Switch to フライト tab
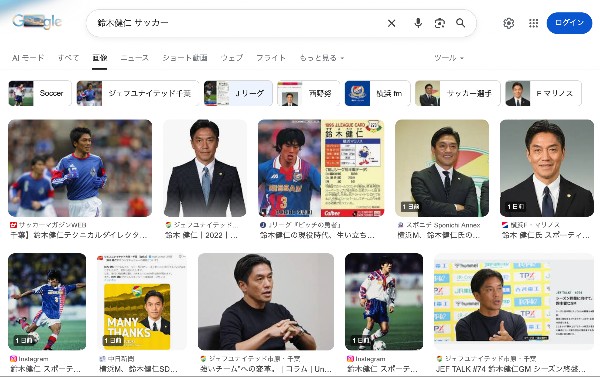Screen dimensions: 600x377 (x=271, y=58)
